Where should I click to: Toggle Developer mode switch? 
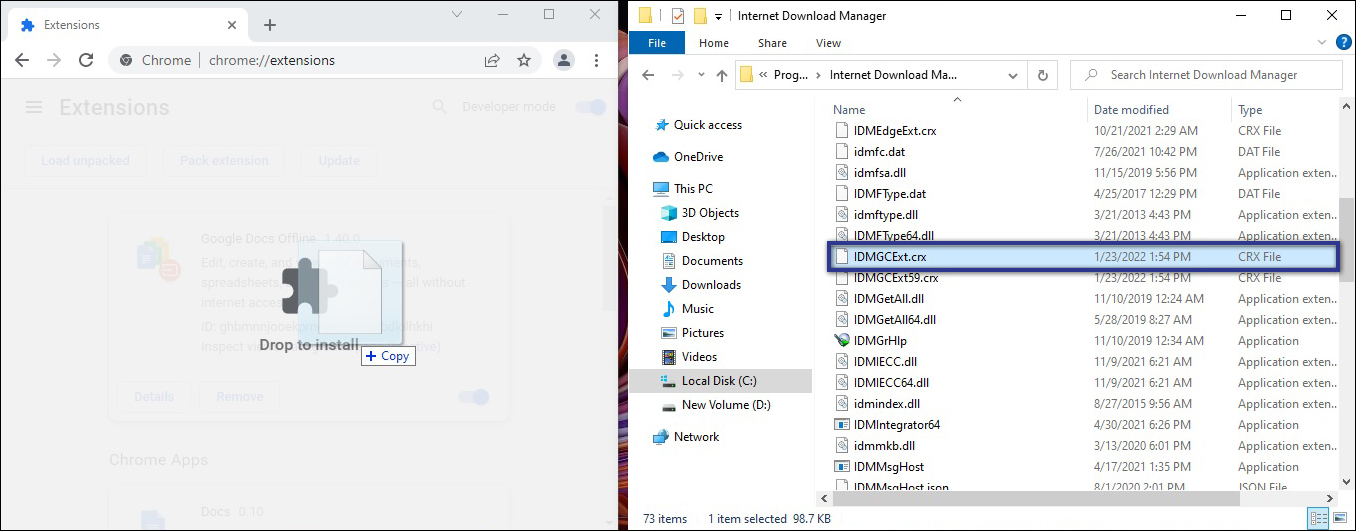coord(592,107)
